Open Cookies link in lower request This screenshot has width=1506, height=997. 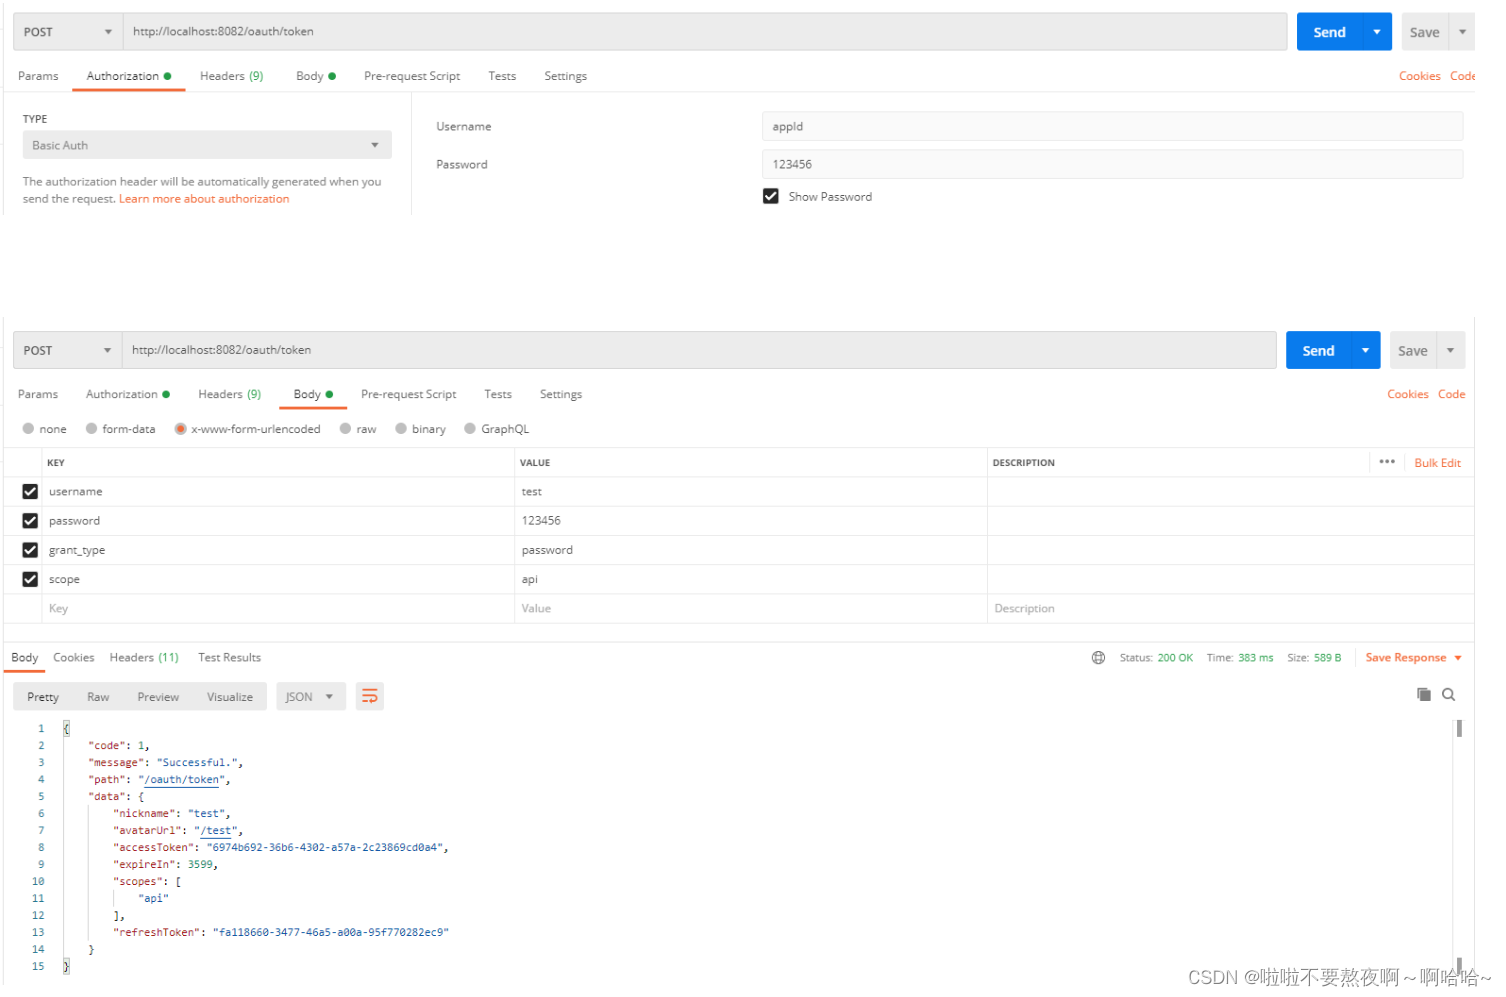[1408, 395]
